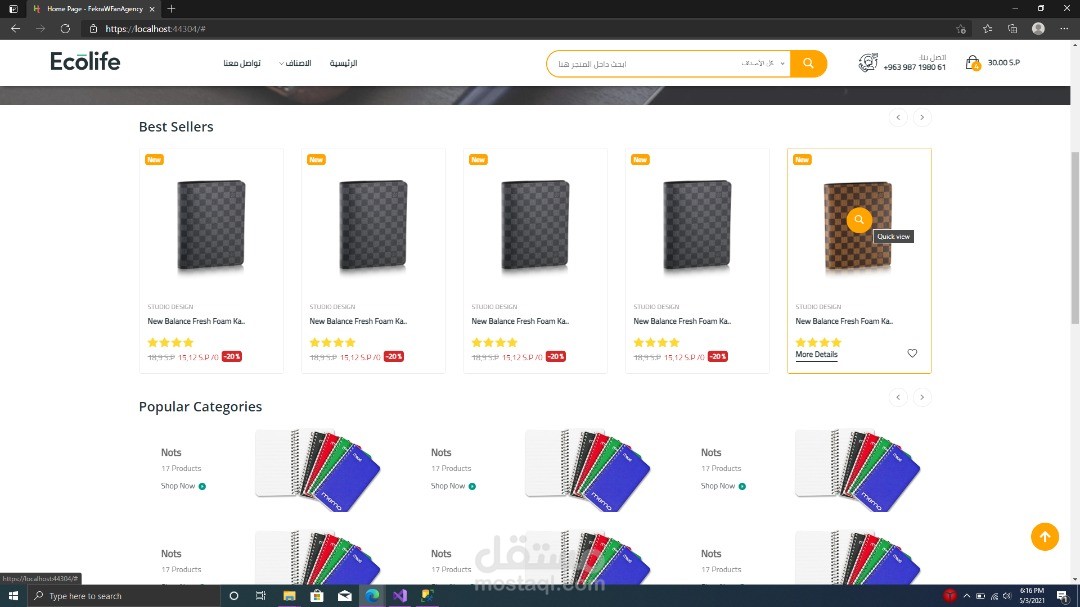Show hidden system tray icons chevron
Screen dimensions: 1080x607
tap(966, 596)
